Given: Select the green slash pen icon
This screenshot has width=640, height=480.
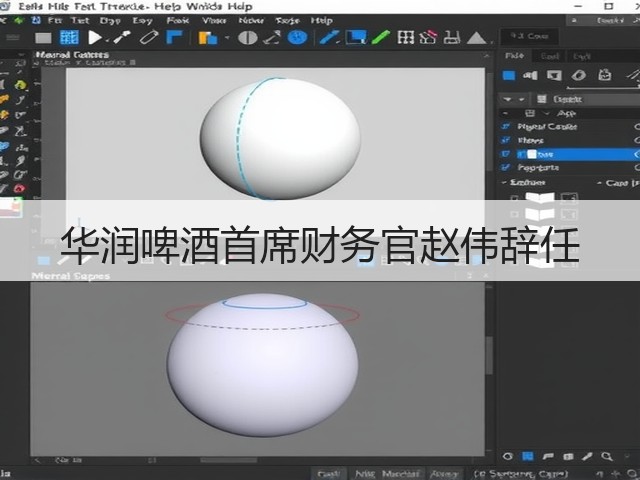Looking at the screenshot, I should 381,38.
